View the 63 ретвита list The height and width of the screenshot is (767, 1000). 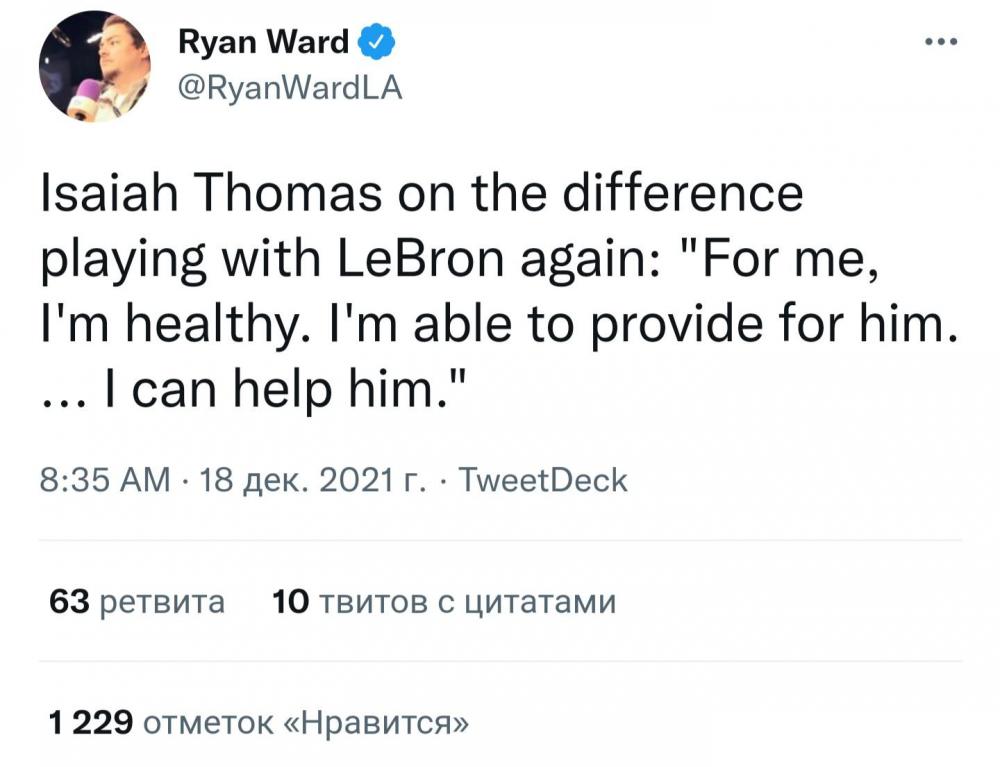tap(137, 602)
